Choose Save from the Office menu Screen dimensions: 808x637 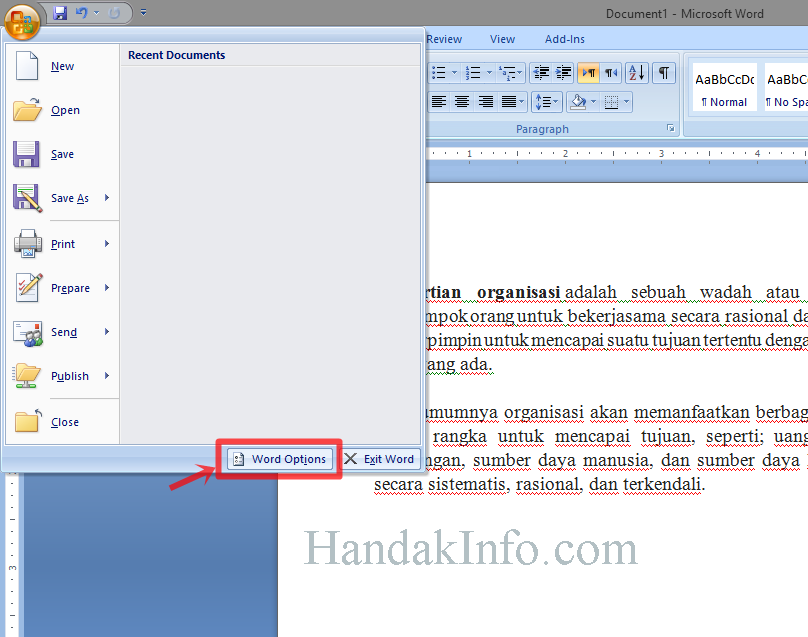pyautogui.click(x=62, y=154)
